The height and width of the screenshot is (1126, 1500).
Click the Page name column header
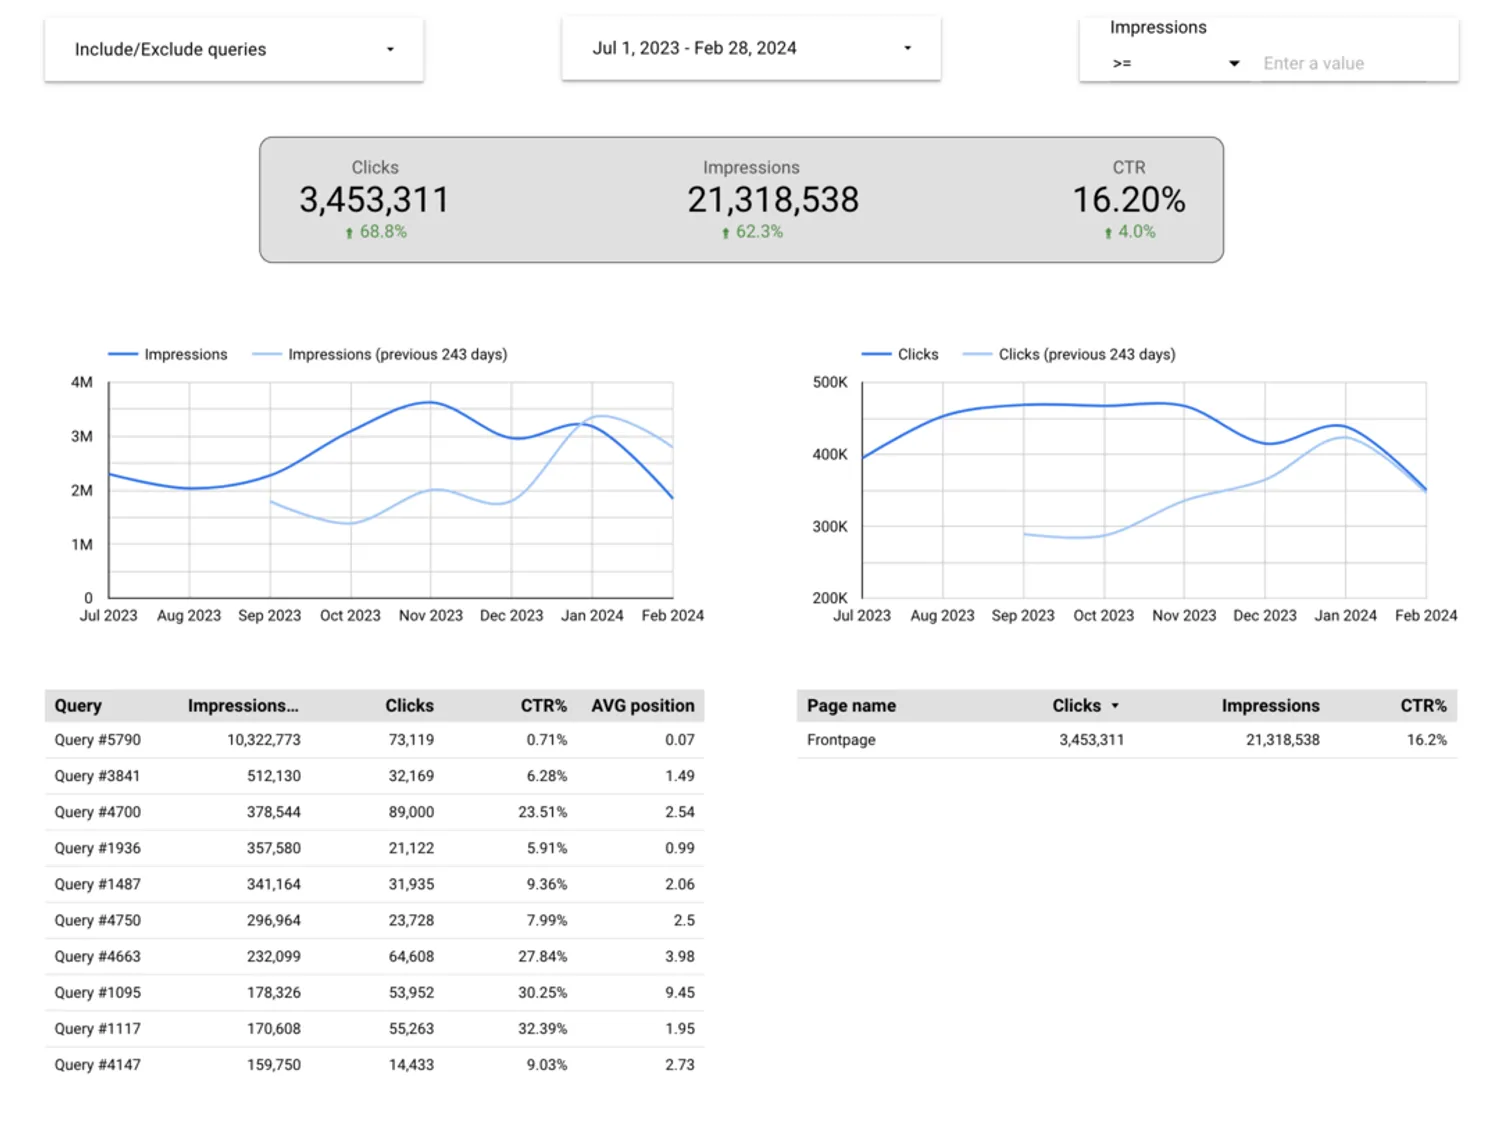tap(851, 706)
